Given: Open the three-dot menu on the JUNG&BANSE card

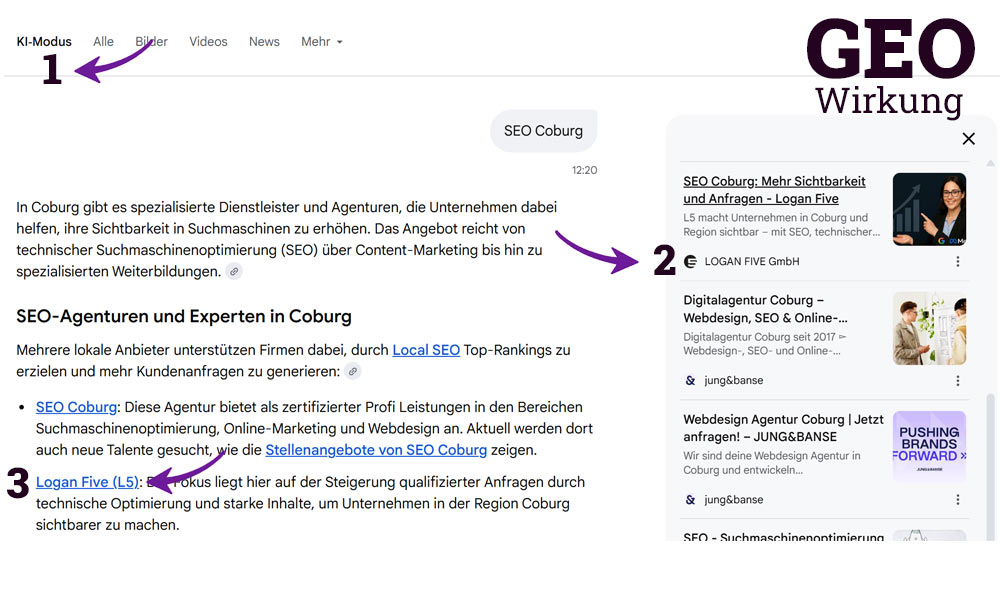Looking at the screenshot, I should point(958,499).
